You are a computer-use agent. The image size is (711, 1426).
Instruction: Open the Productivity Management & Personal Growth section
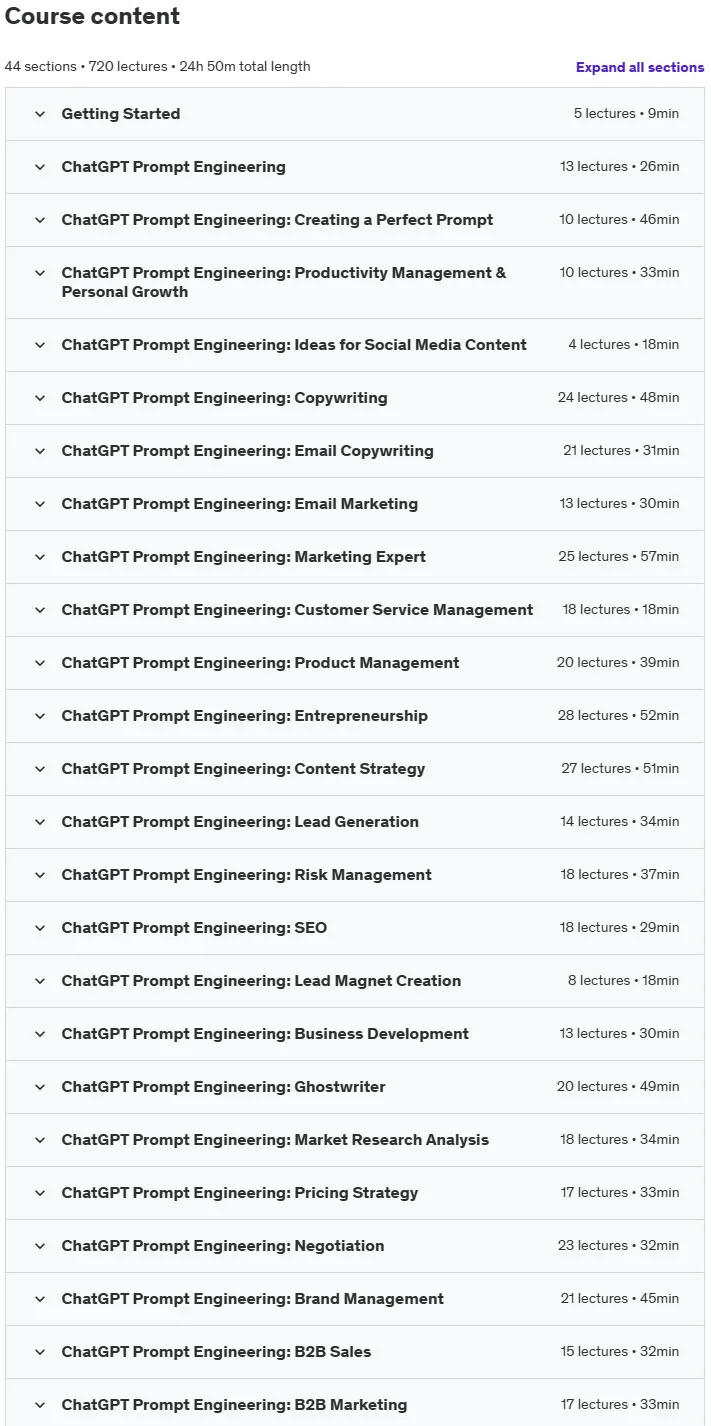[355, 282]
